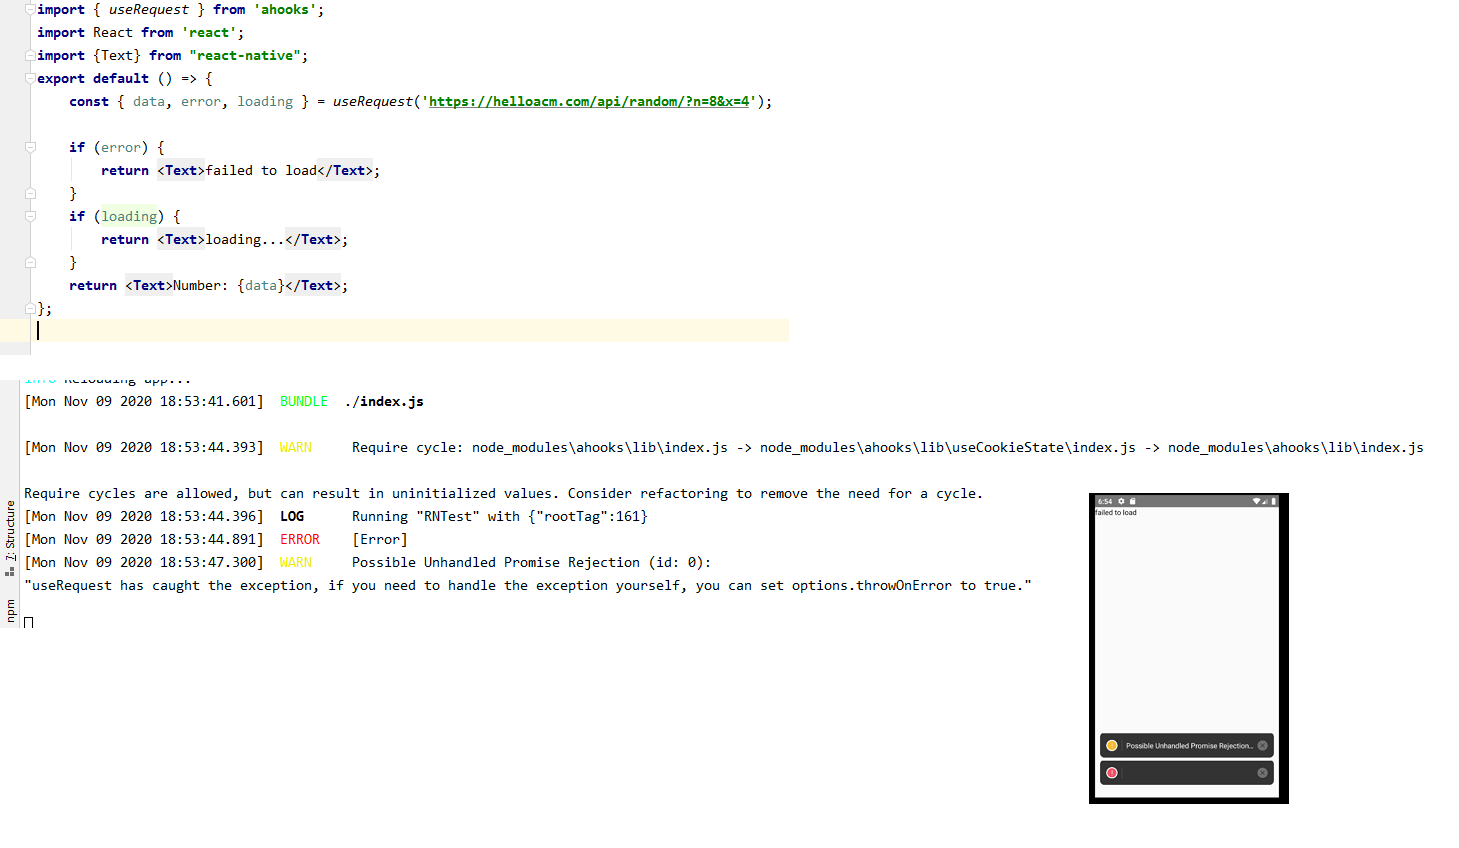Tap the battery icon in emulator status bar
This screenshot has height=848, width=1459.
[1273, 501]
